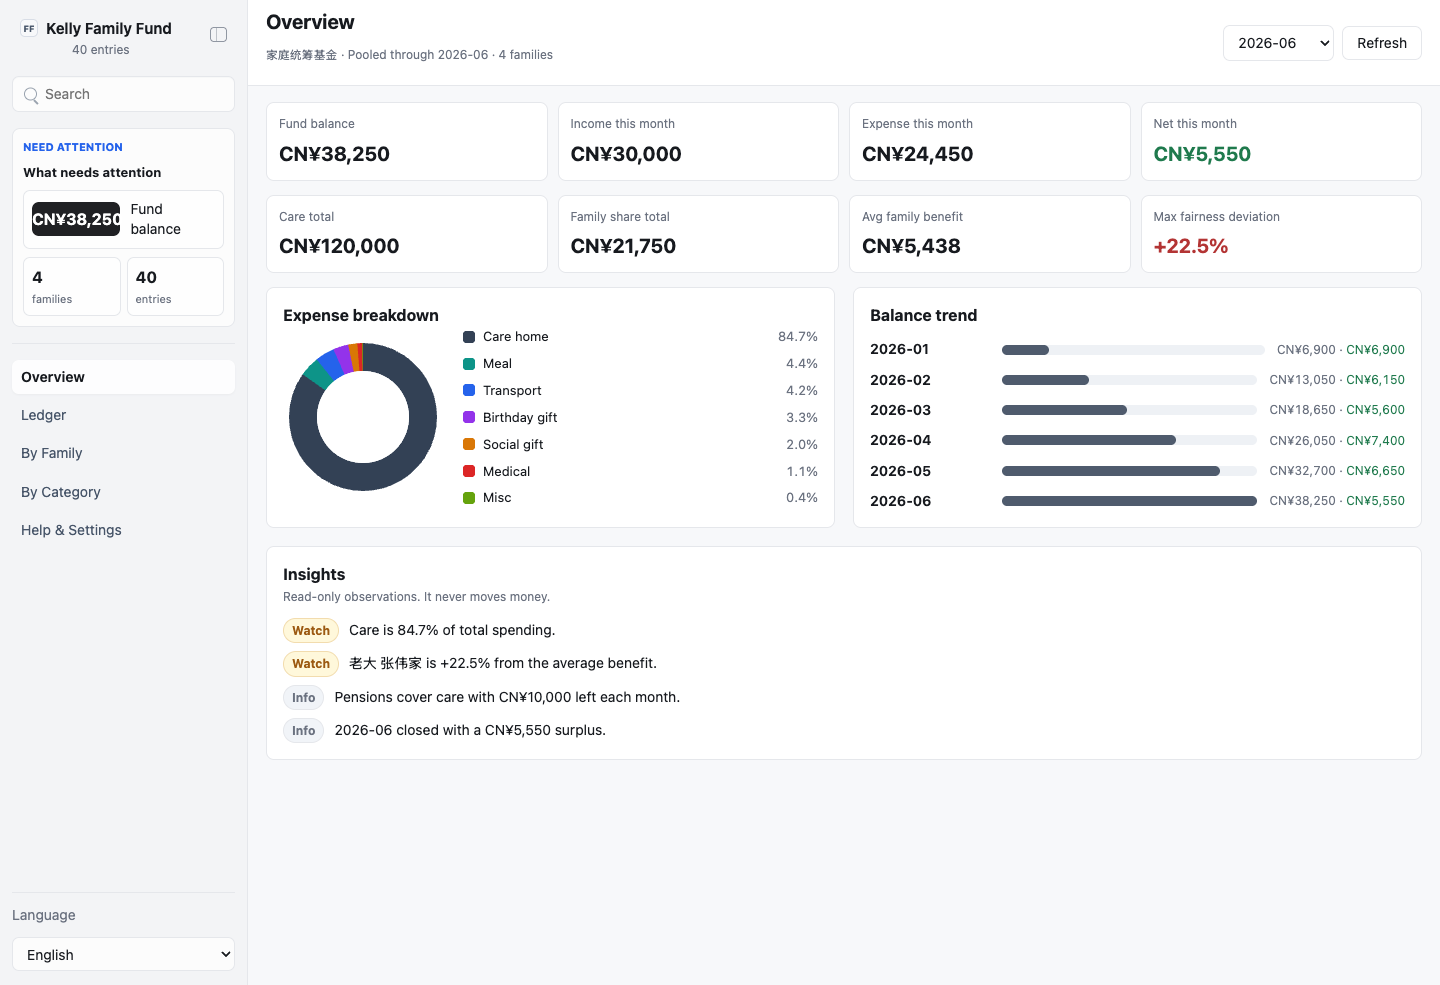Click the Transport 4.2% percentage

[802, 391]
